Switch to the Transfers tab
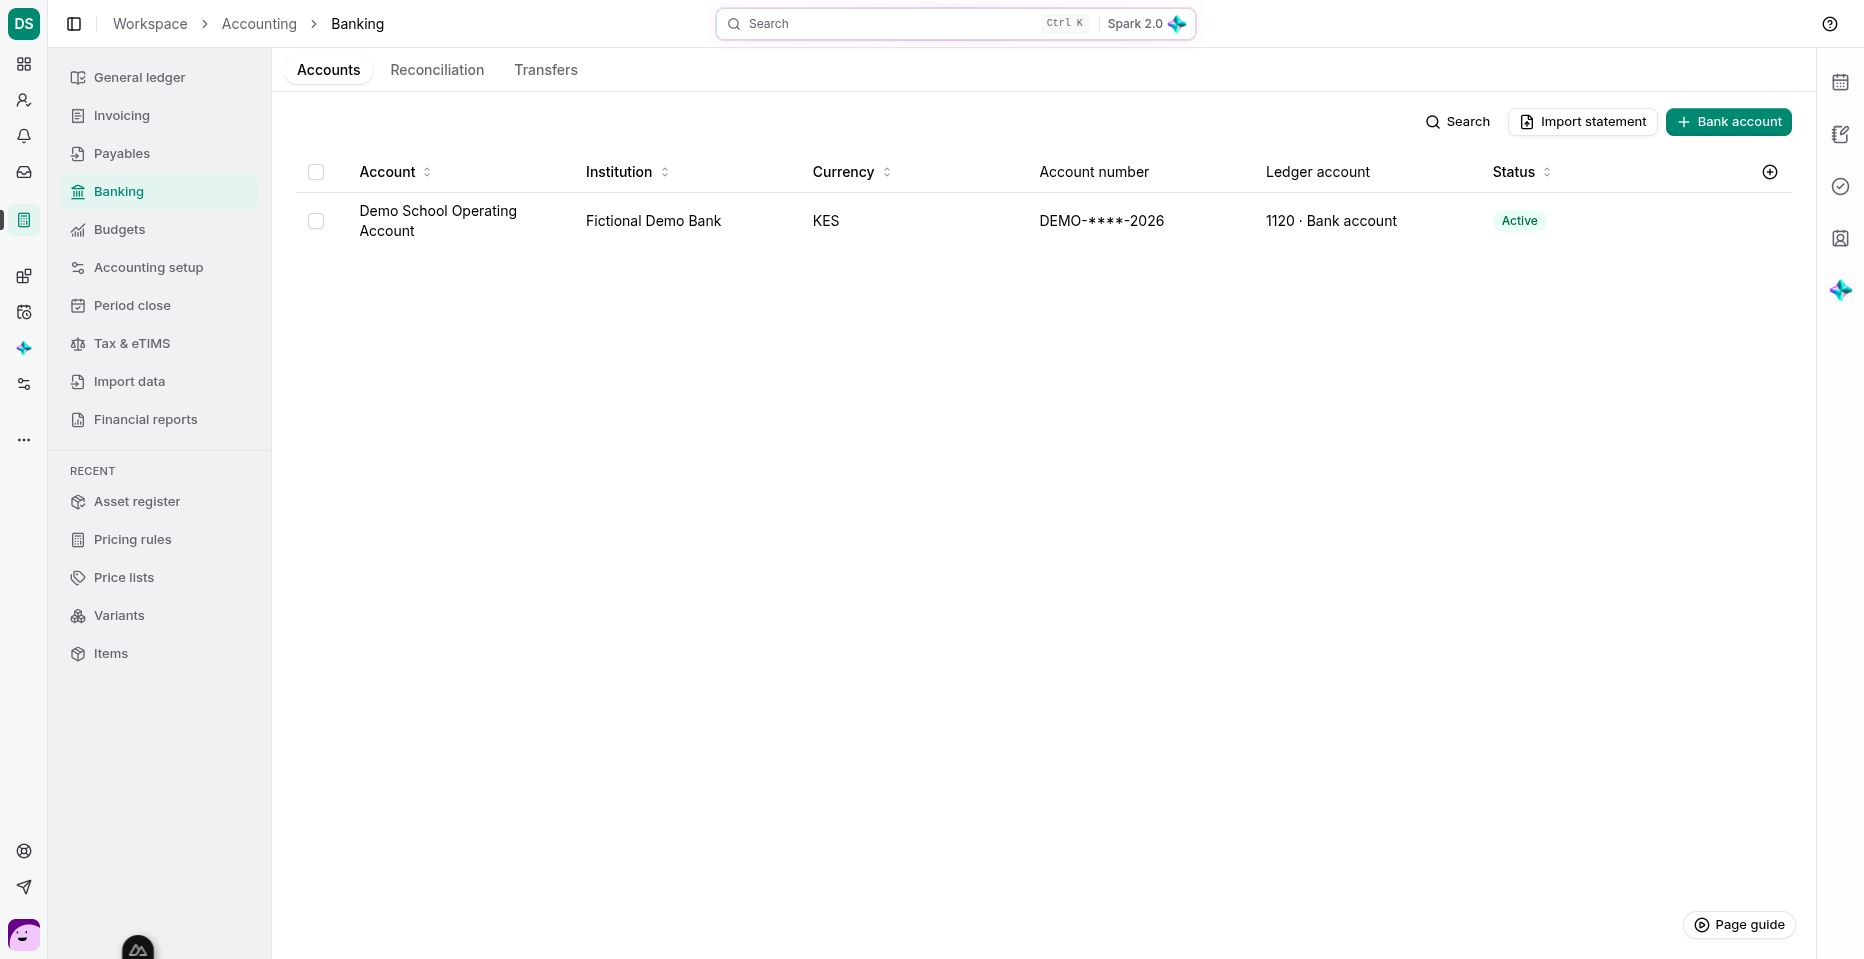Screen dimensions: 1864x959 546,70
